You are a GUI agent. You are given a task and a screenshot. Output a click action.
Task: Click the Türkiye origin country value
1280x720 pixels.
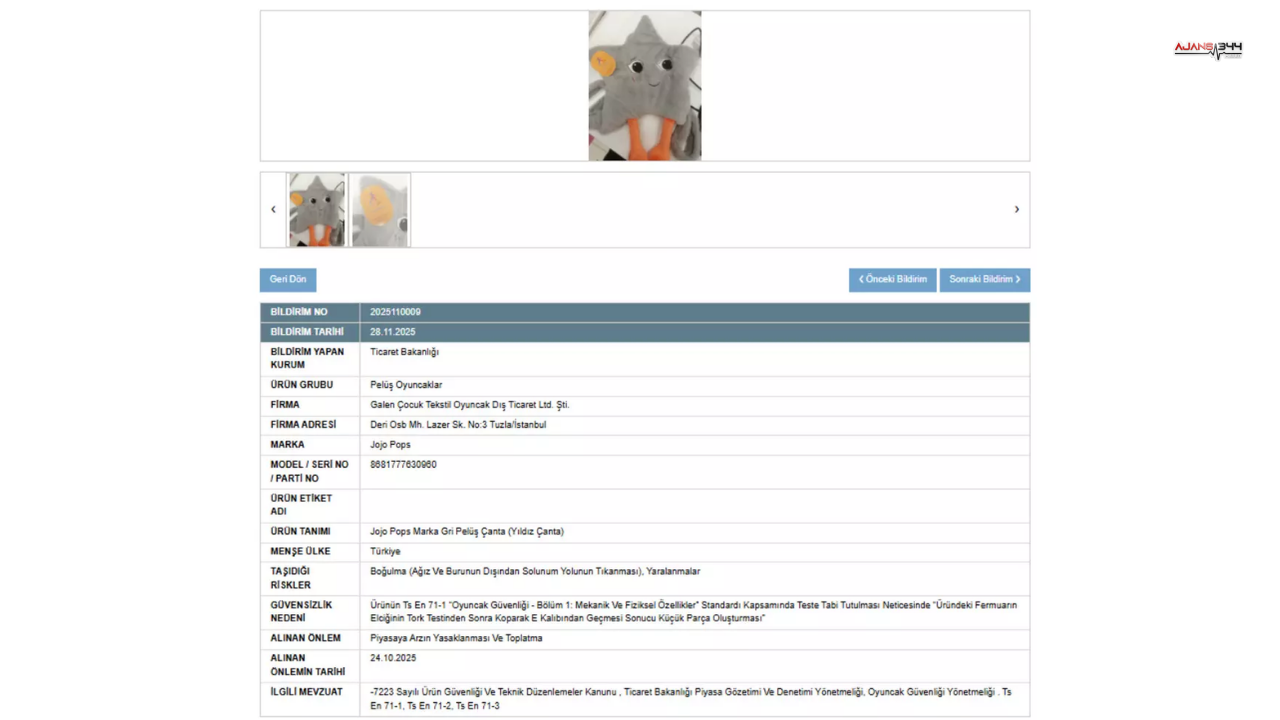click(385, 552)
